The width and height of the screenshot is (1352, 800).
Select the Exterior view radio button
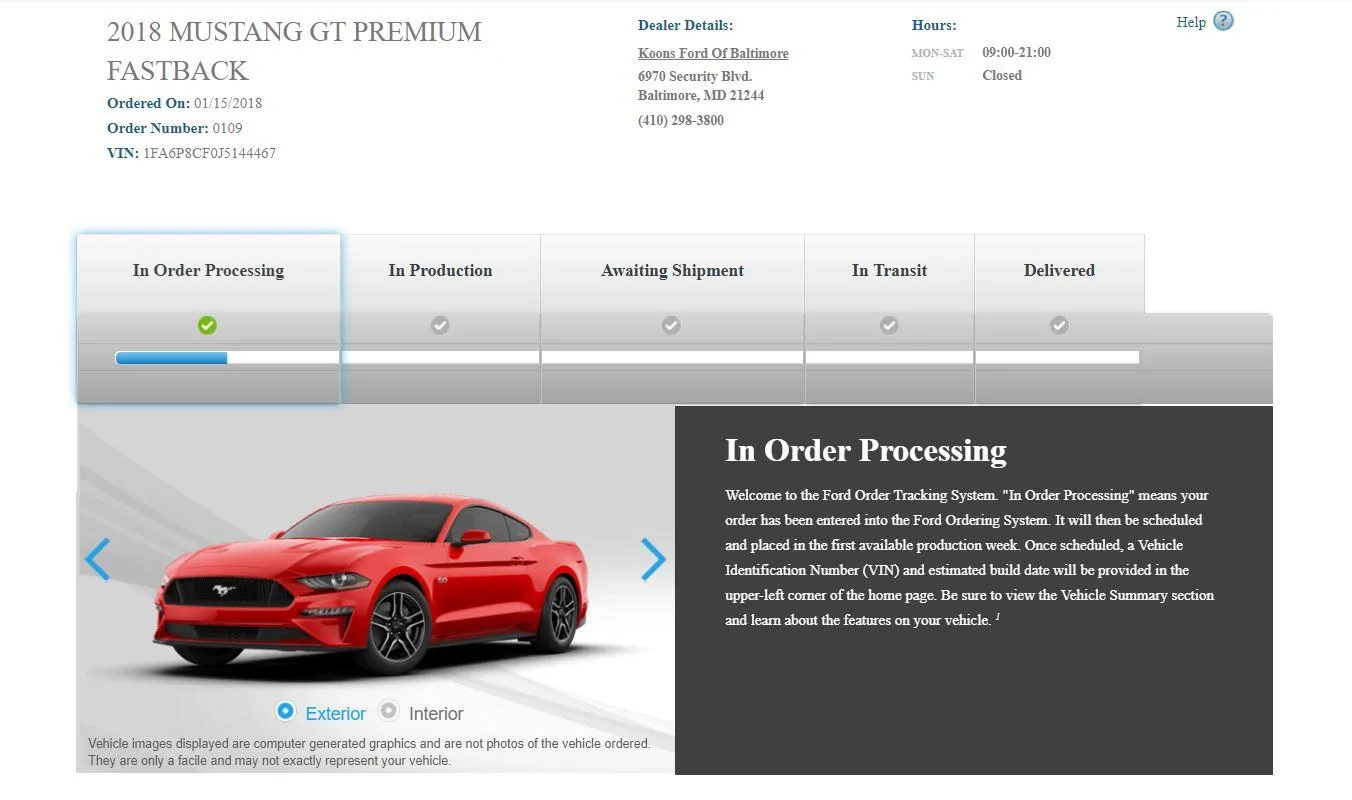point(286,711)
